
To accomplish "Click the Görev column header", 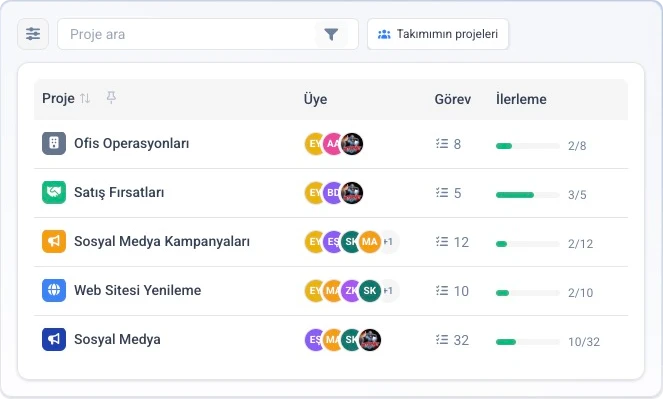I will click(x=452, y=99).
